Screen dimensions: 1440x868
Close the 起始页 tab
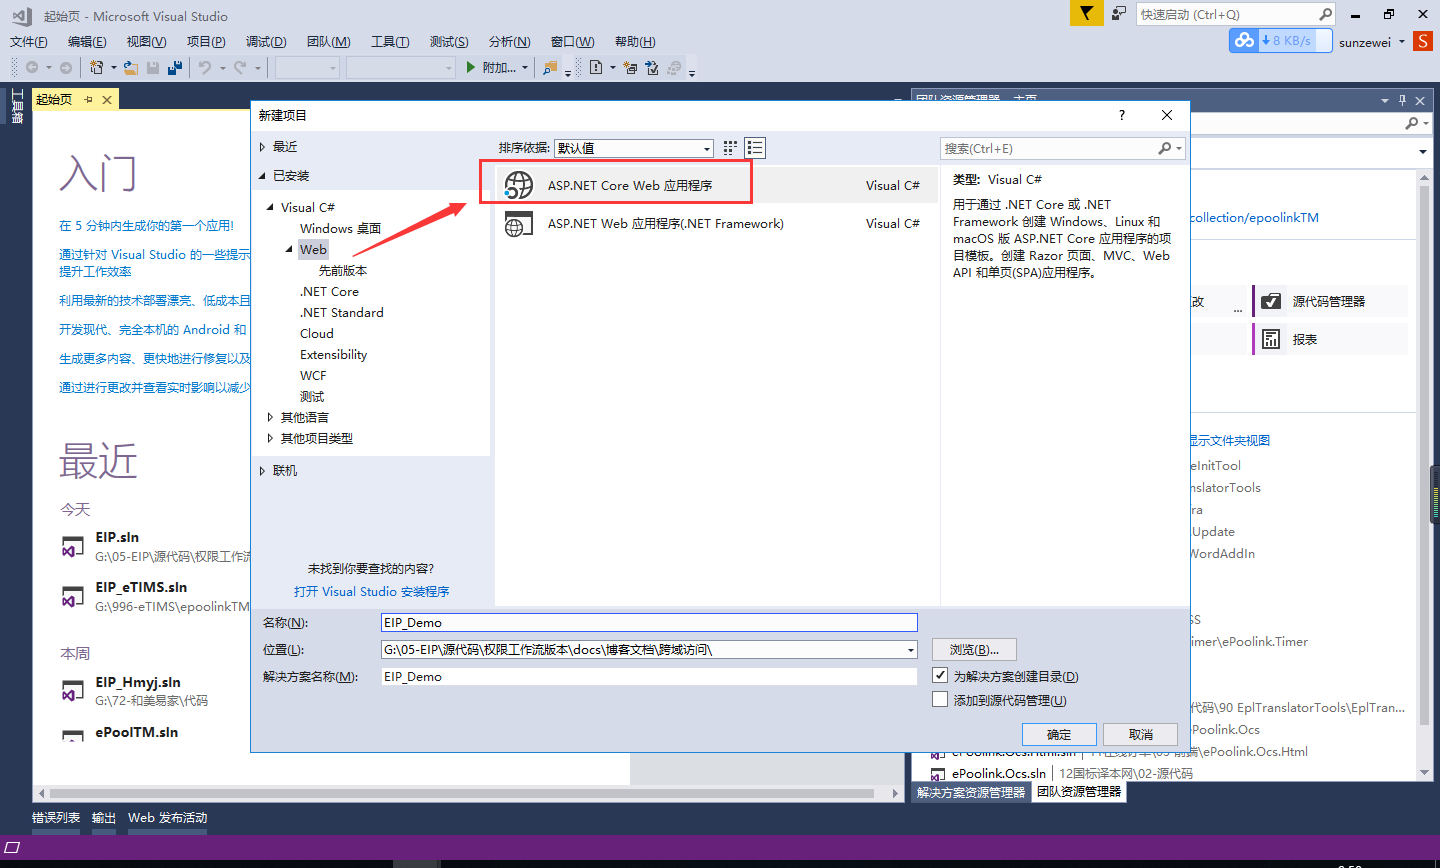click(107, 99)
